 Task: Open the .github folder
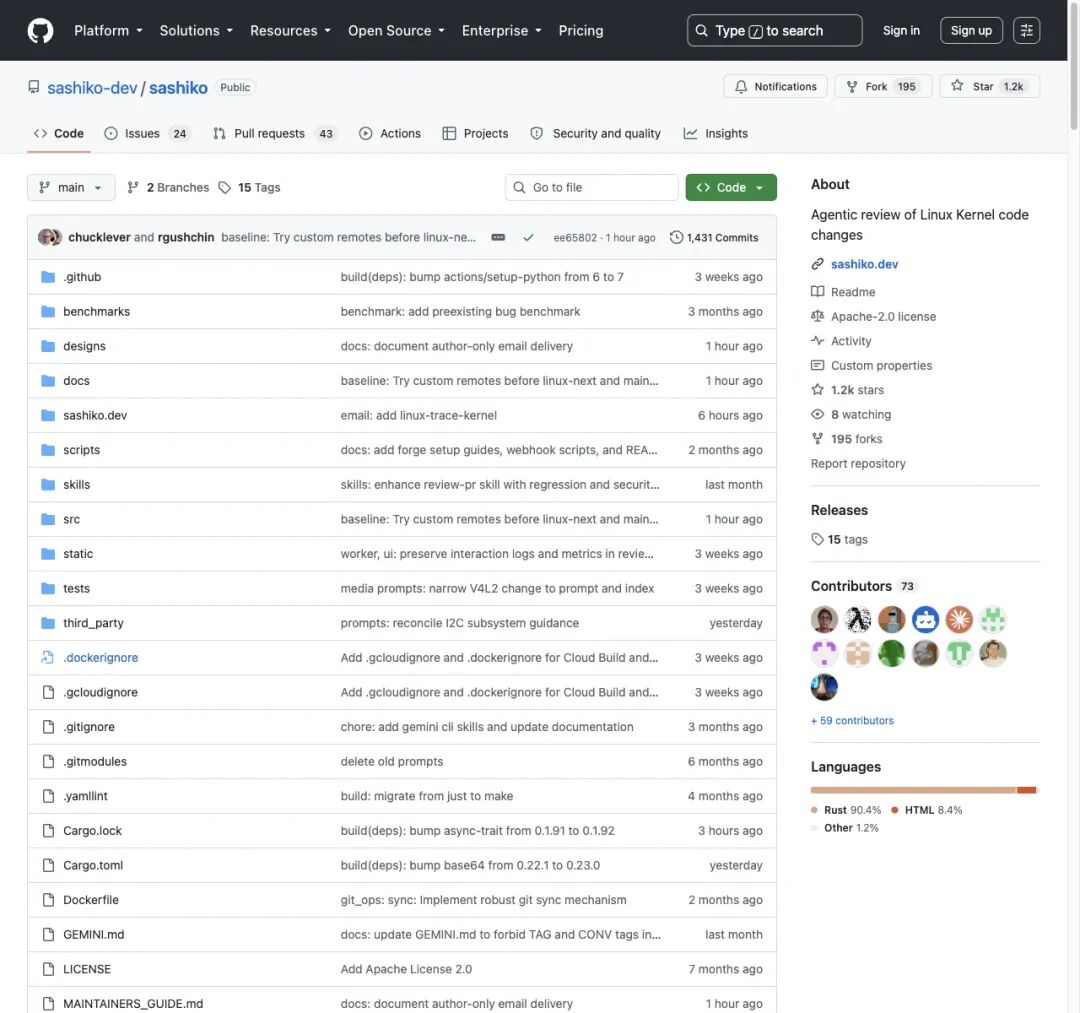[x=82, y=277]
